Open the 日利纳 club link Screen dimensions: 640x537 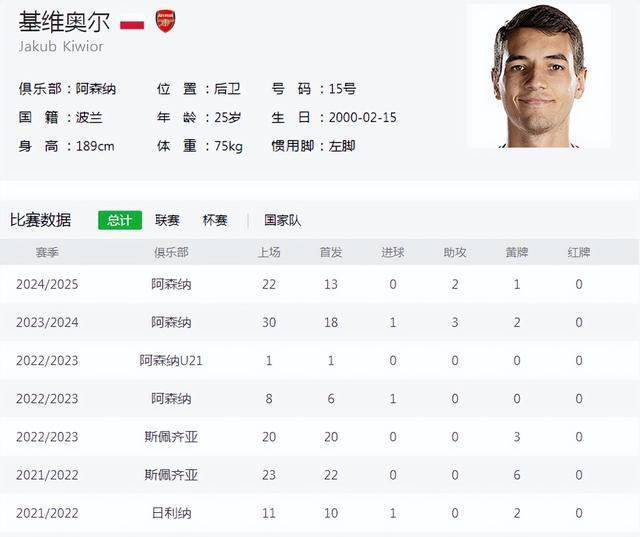pos(171,513)
